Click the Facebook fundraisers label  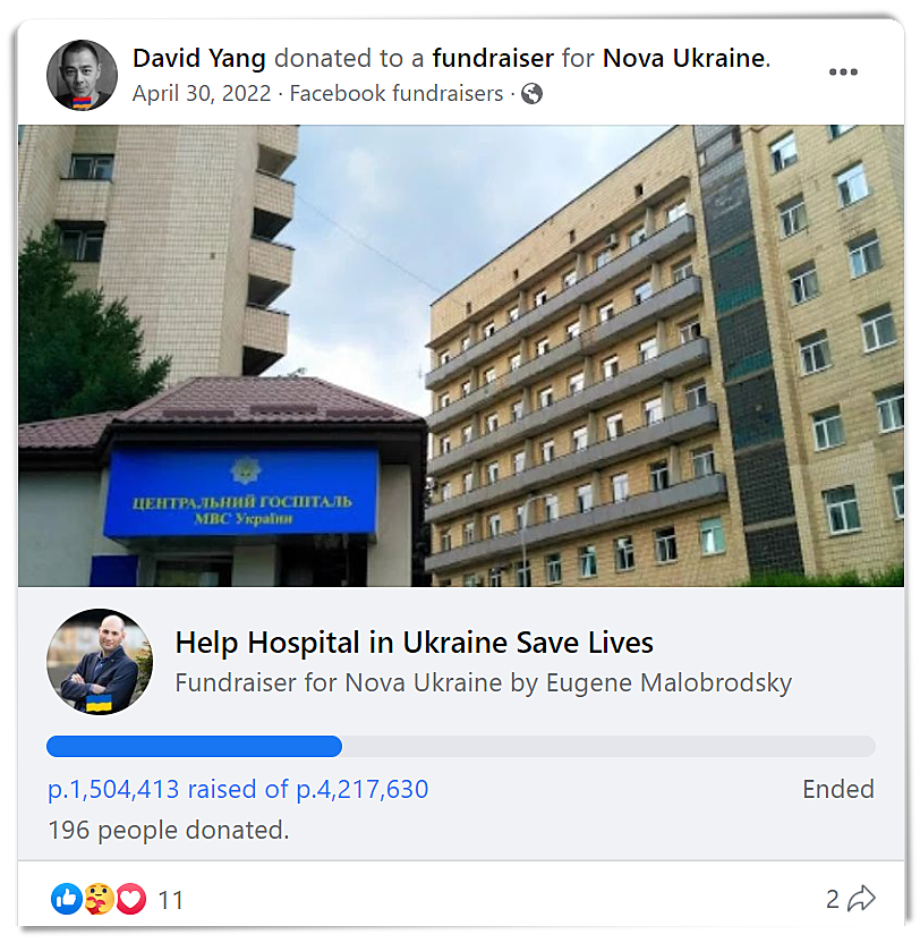pyautogui.click(x=396, y=94)
